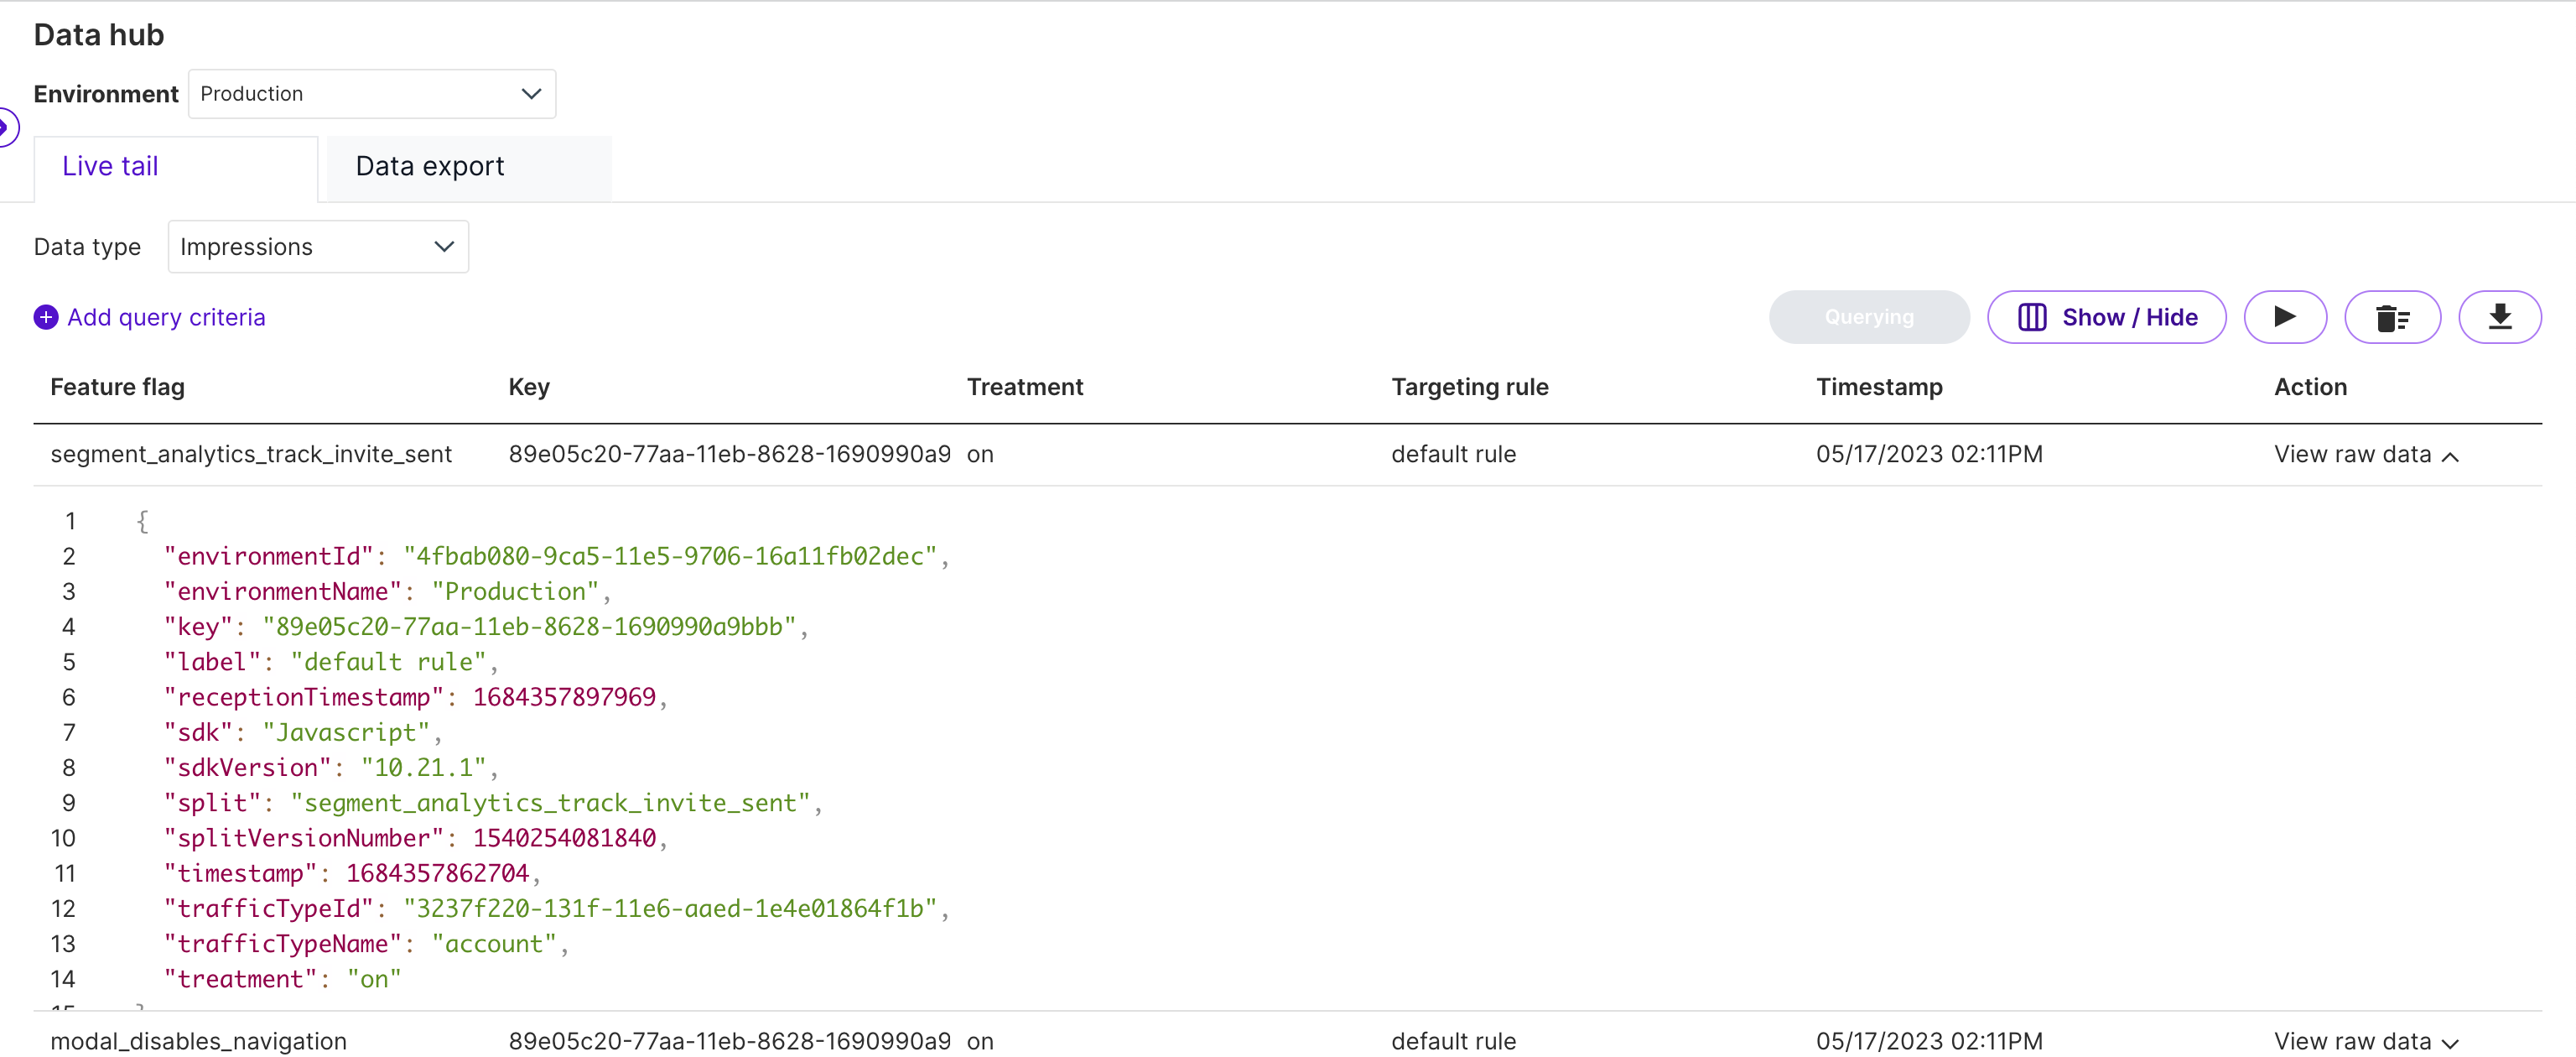Click the Targeting rule column header
The width and height of the screenshot is (2576, 1057).
tap(1469, 387)
